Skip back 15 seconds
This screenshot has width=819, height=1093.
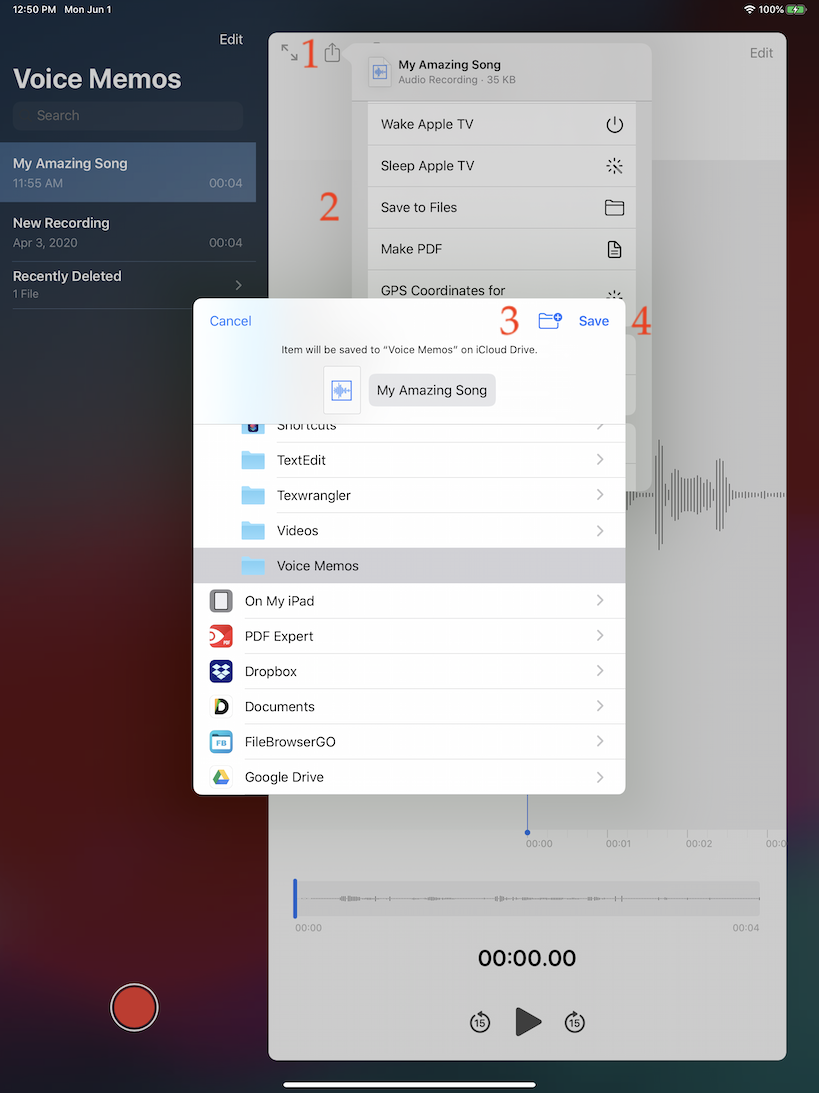[x=480, y=1023]
